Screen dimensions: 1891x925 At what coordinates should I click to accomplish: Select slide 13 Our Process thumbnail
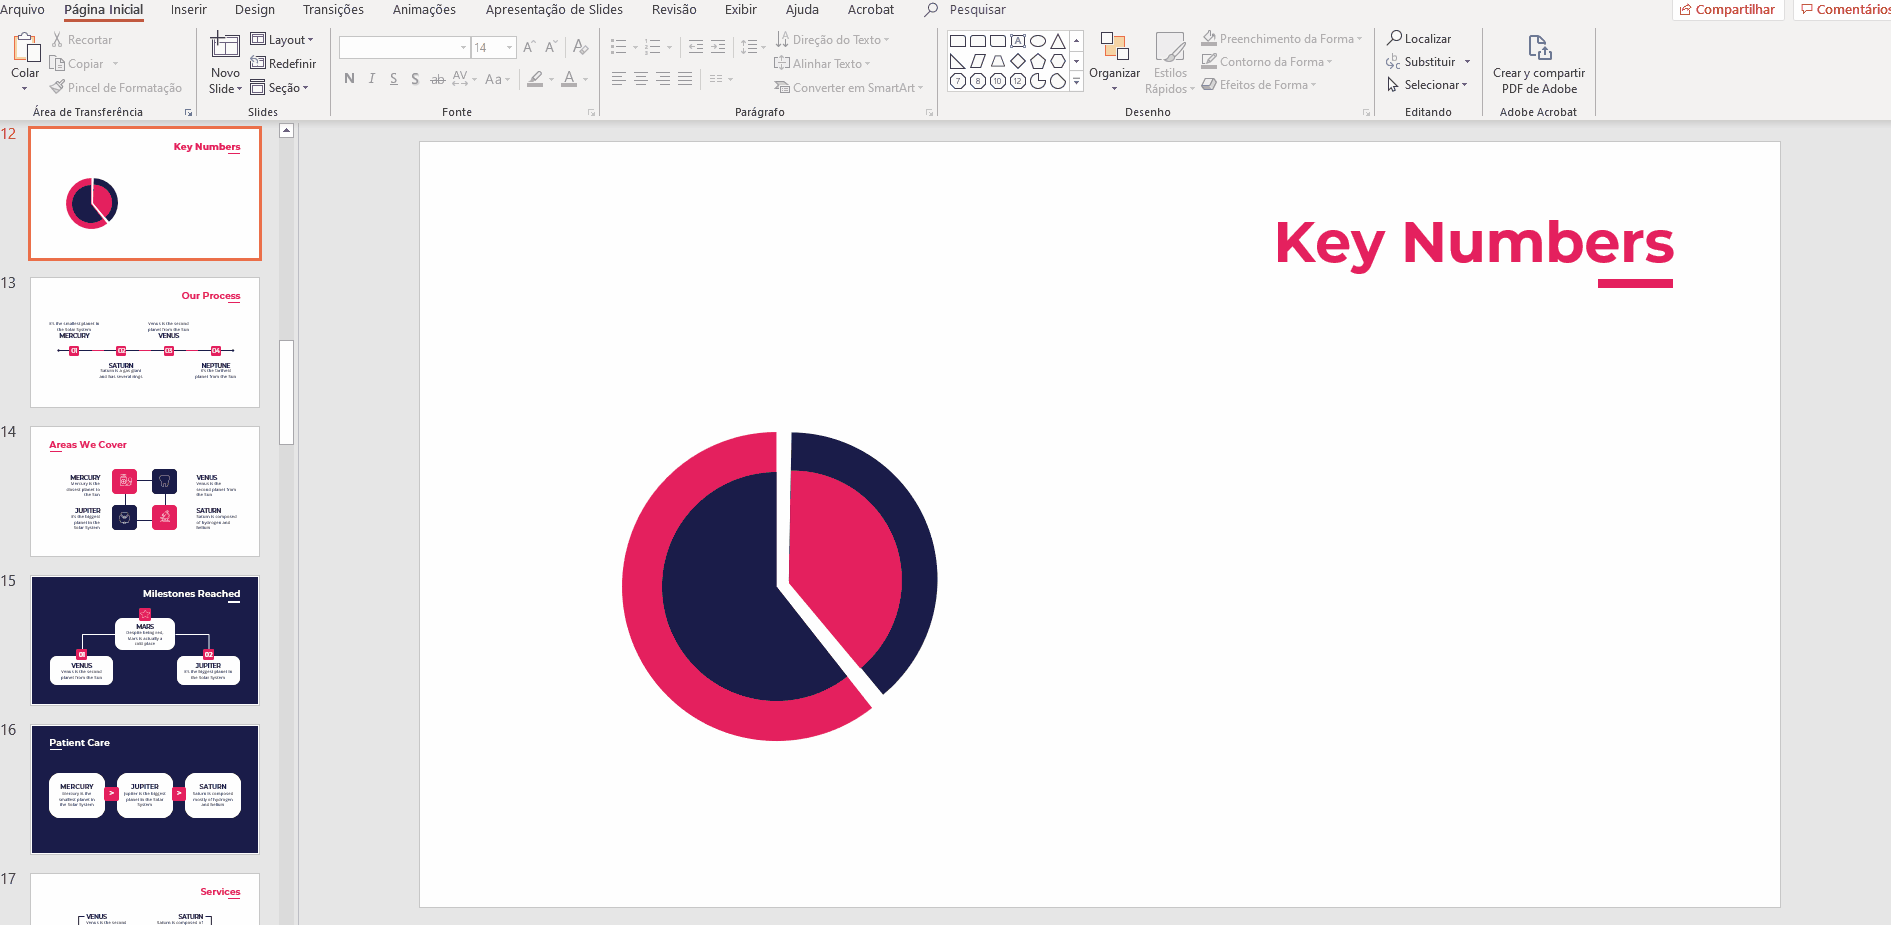[x=145, y=342]
